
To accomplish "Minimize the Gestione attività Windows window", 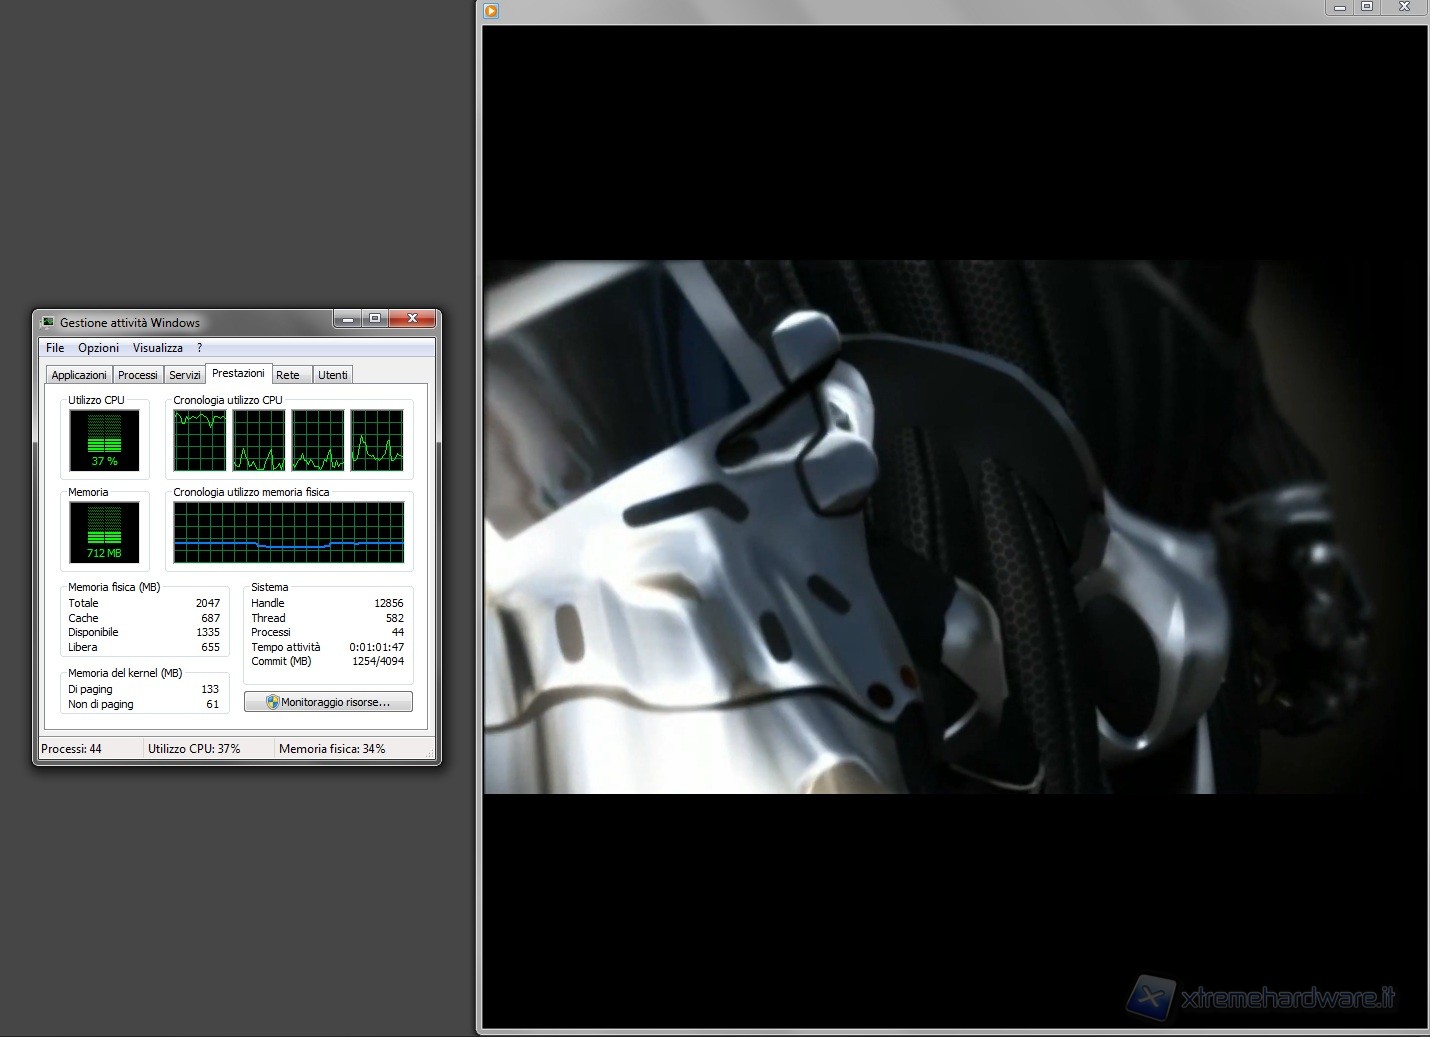I will click(347, 319).
